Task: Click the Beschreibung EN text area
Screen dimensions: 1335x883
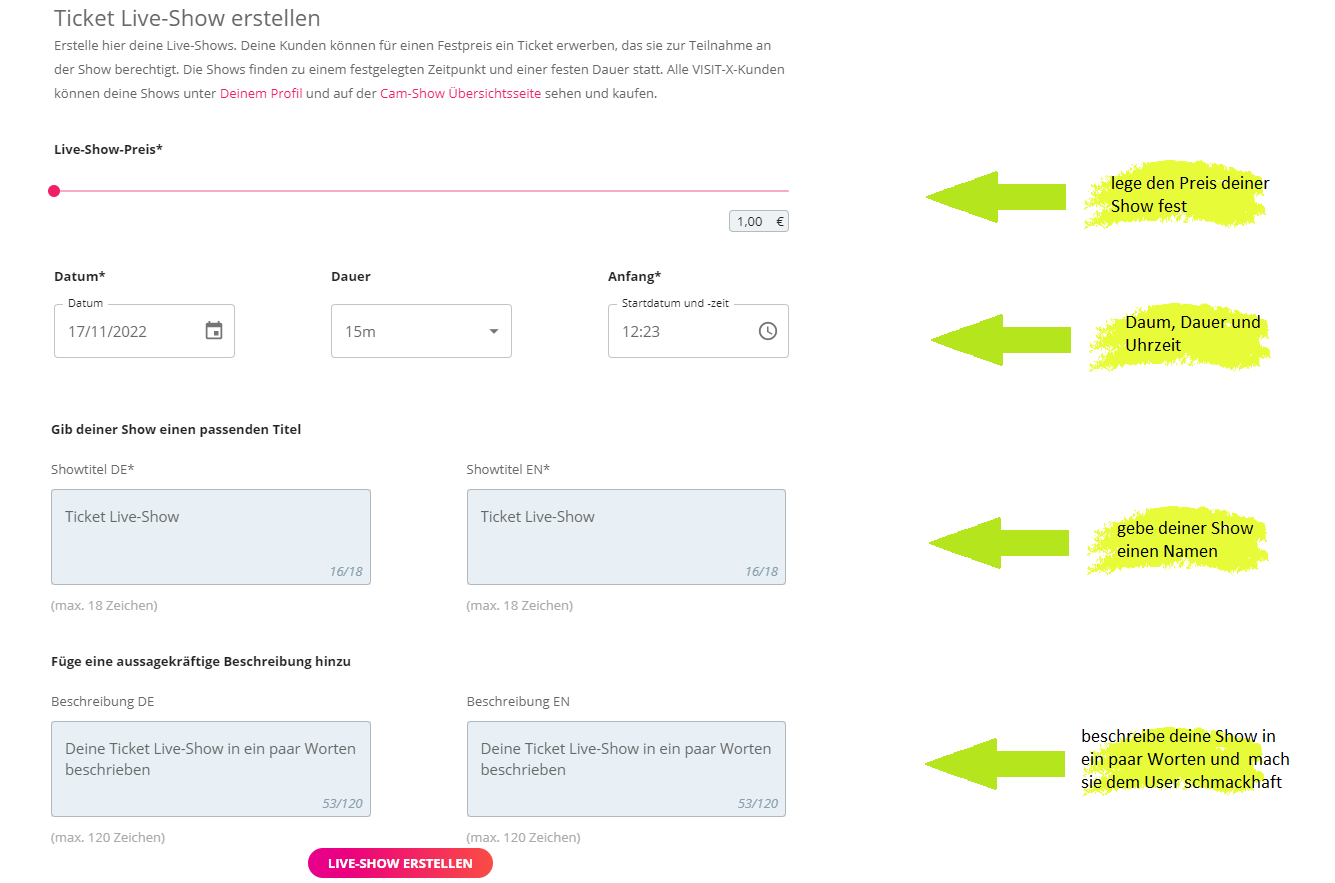Action: (626, 769)
